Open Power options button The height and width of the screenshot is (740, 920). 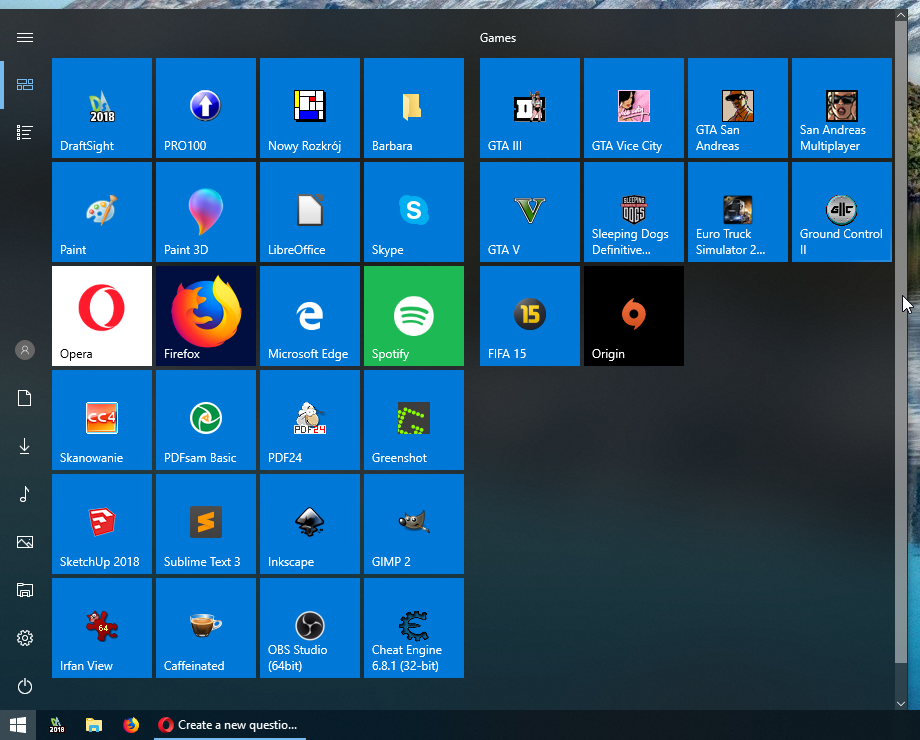pyautogui.click(x=25, y=686)
